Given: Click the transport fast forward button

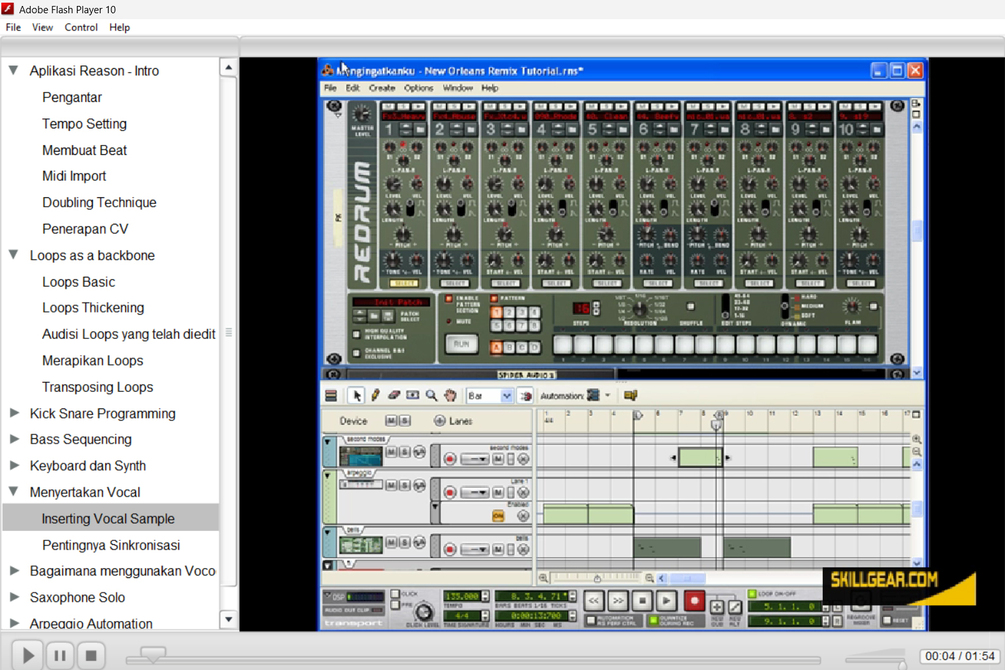Looking at the screenshot, I should (618, 601).
